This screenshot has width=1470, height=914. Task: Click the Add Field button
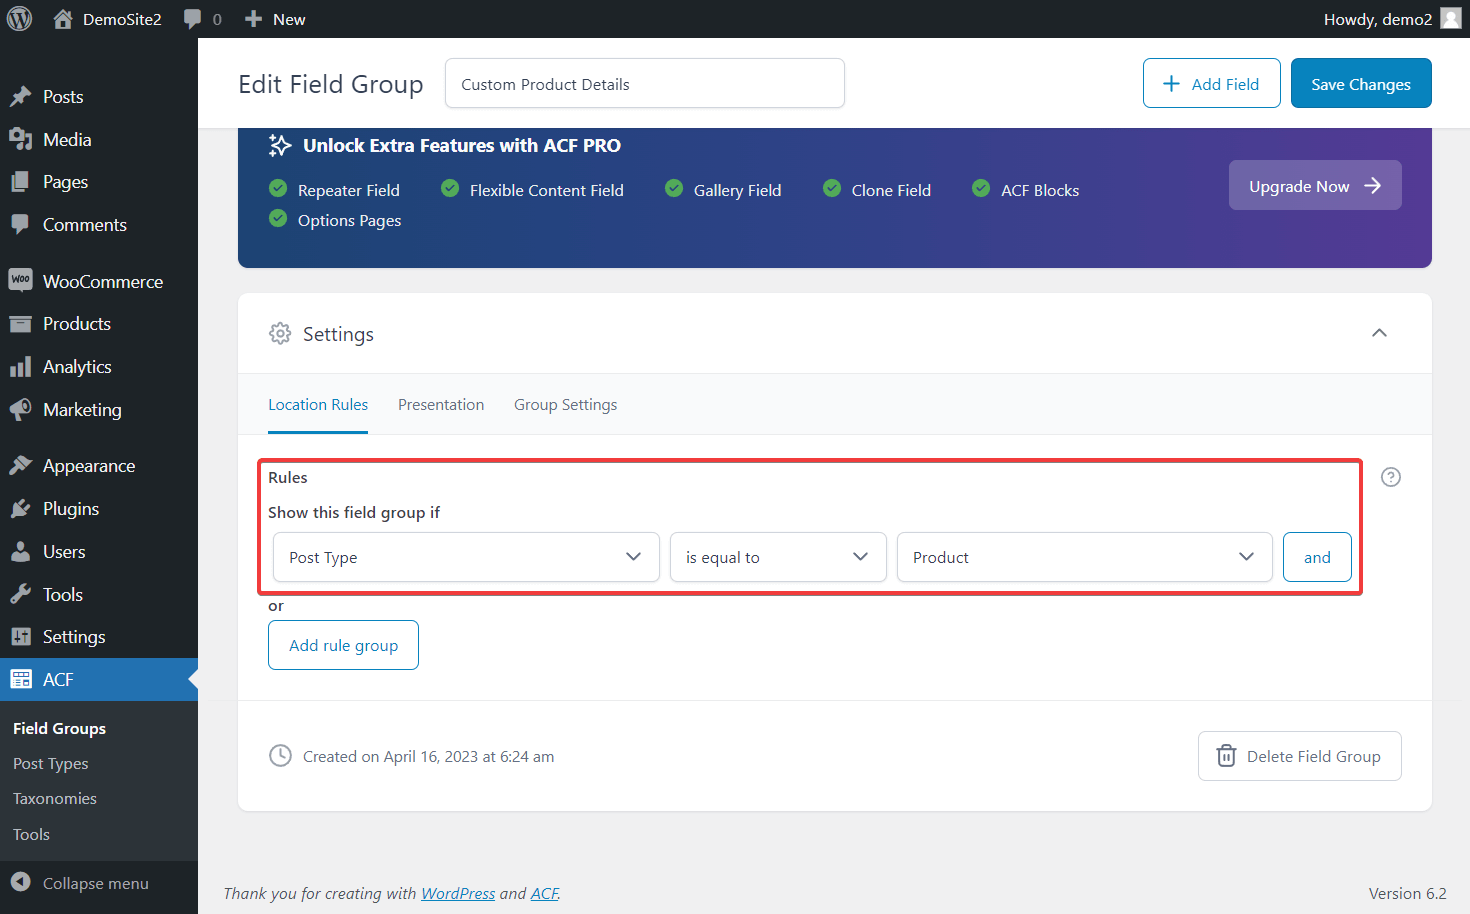click(1212, 83)
